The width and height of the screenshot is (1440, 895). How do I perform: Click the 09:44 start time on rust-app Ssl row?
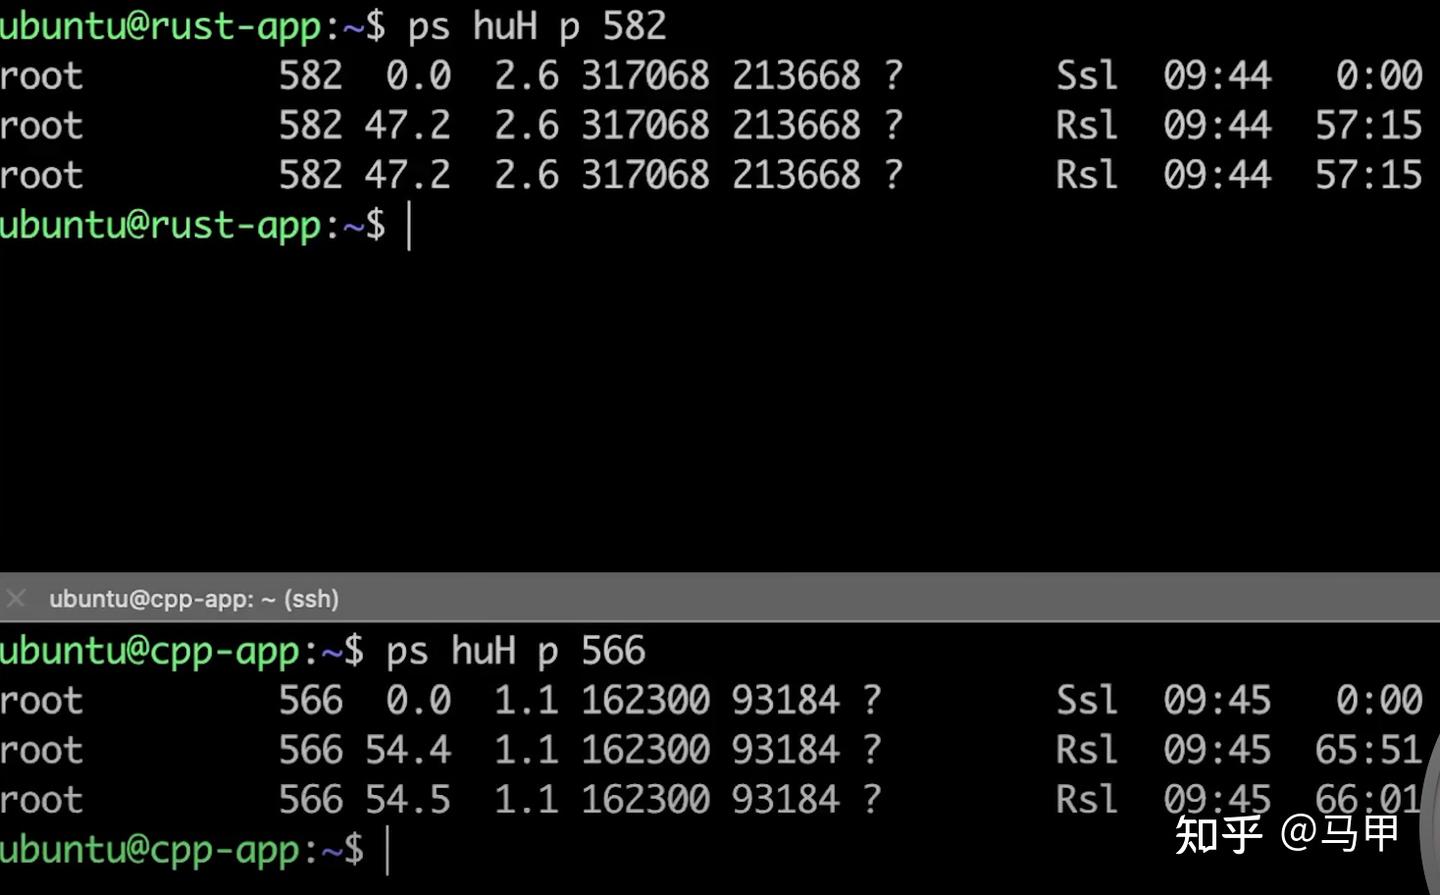pos(1216,76)
